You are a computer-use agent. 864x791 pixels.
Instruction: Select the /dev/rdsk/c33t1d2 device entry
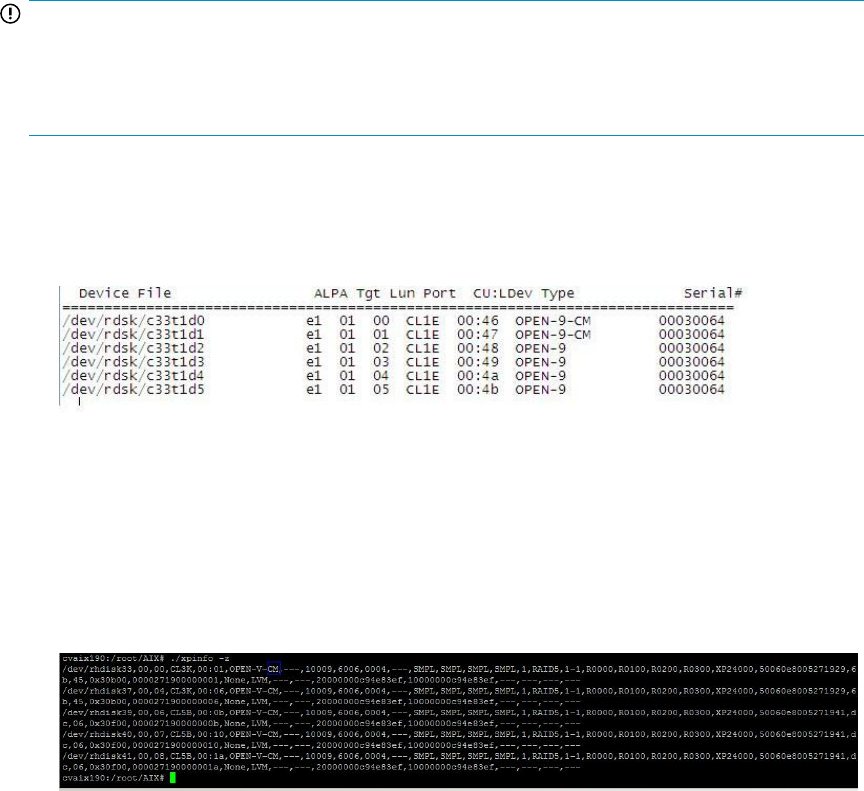pyautogui.click(x=117, y=347)
